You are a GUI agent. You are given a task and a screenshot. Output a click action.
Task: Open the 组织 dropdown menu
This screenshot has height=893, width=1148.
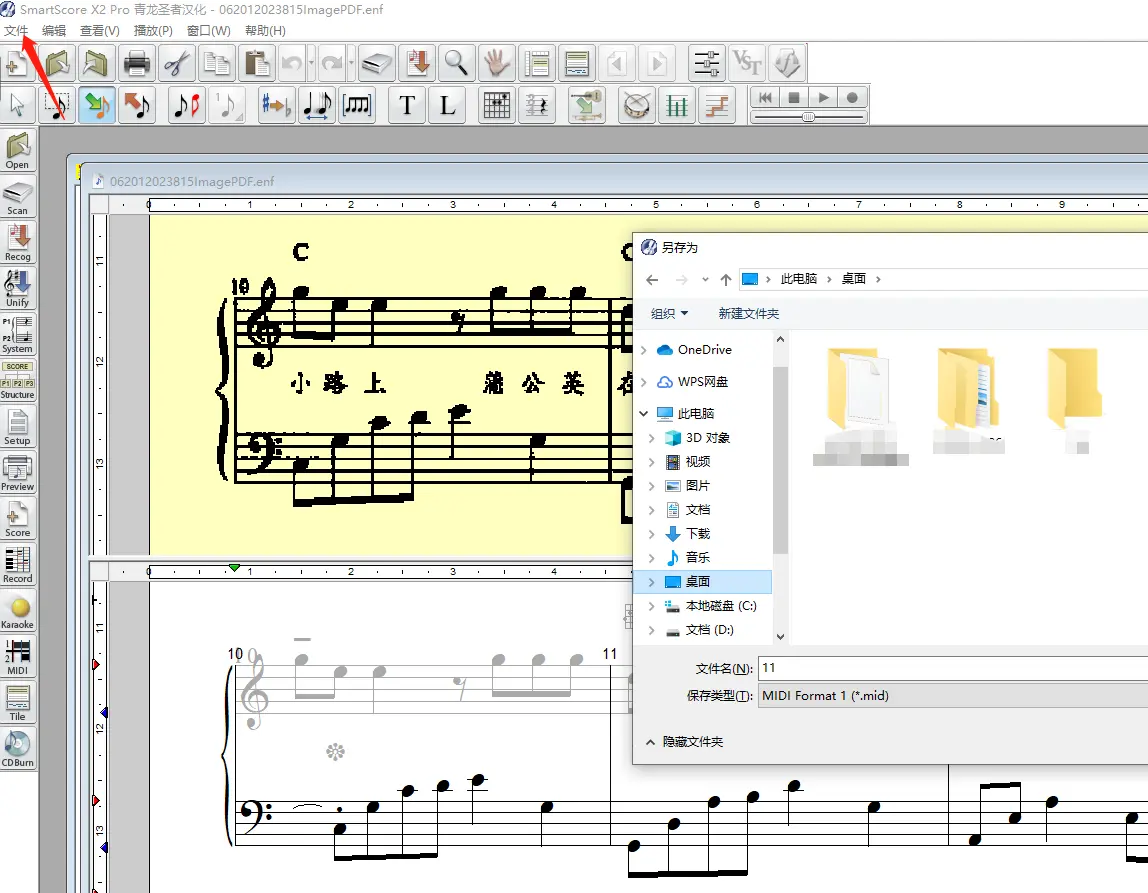(669, 314)
